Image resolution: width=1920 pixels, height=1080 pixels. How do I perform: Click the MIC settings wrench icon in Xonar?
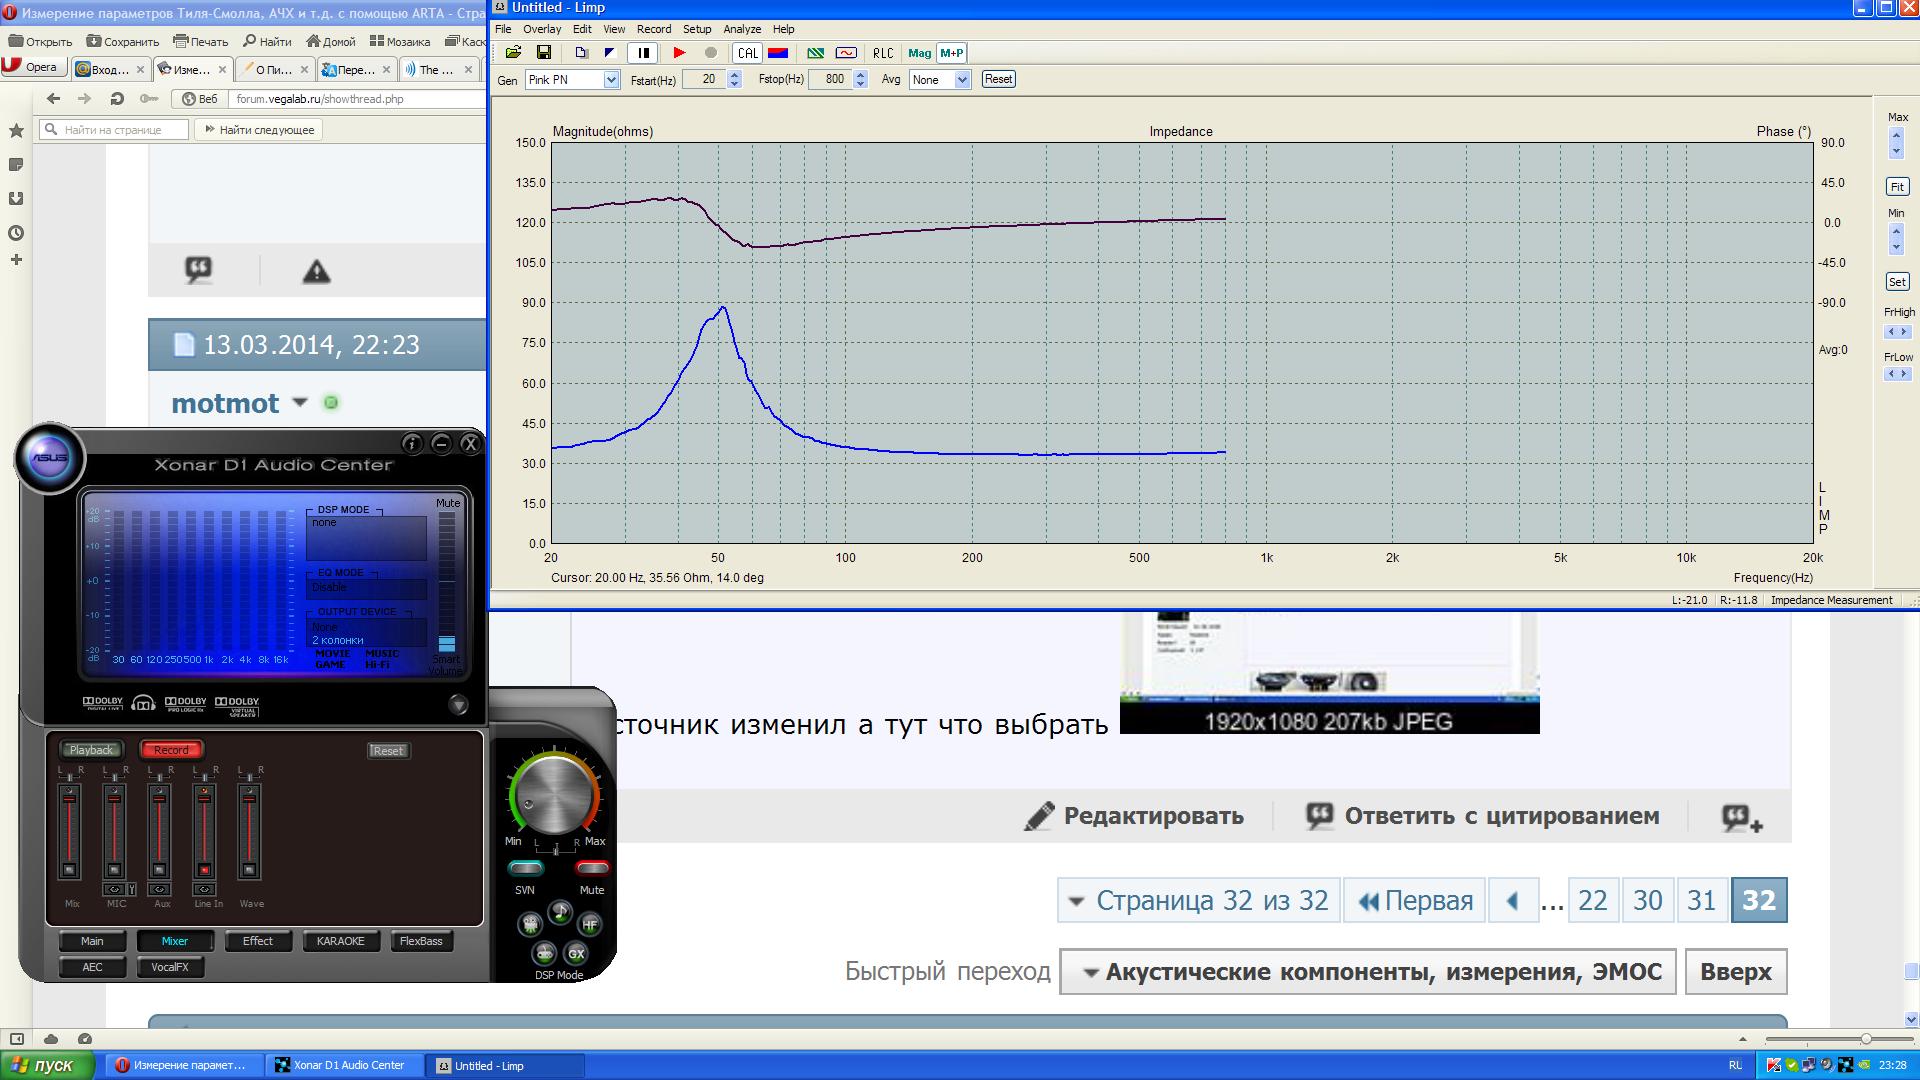[132, 889]
